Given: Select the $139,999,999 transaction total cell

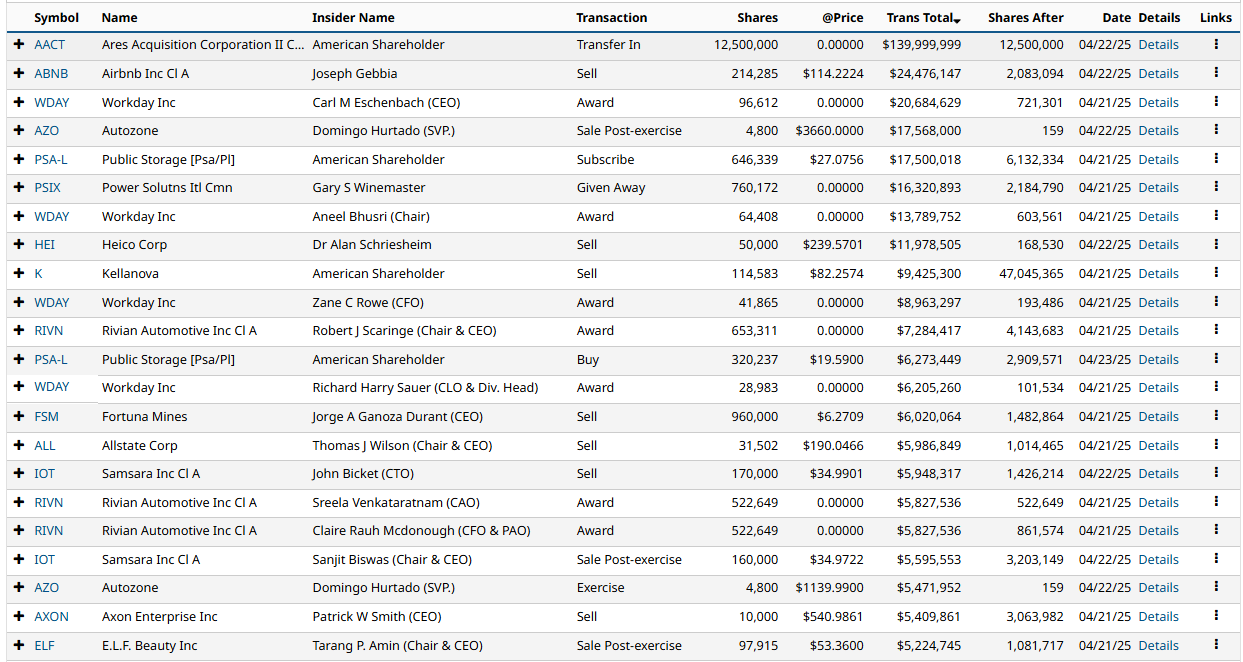Looking at the screenshot, I should [922, 45].
